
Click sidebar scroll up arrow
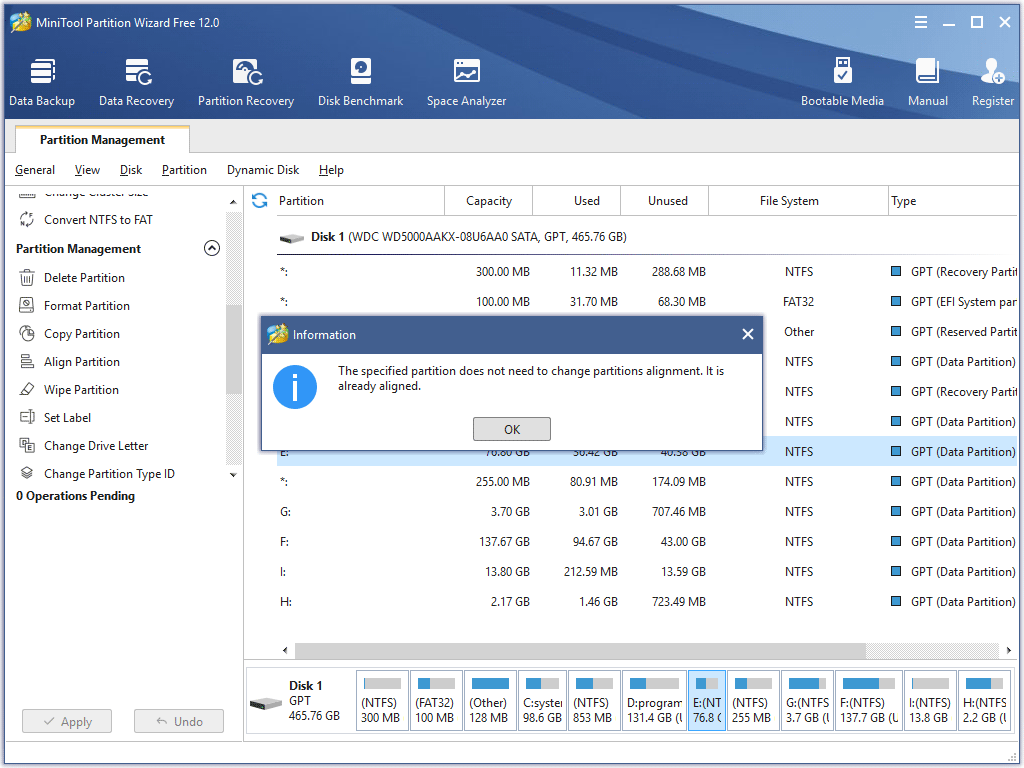tap(233, 202)
